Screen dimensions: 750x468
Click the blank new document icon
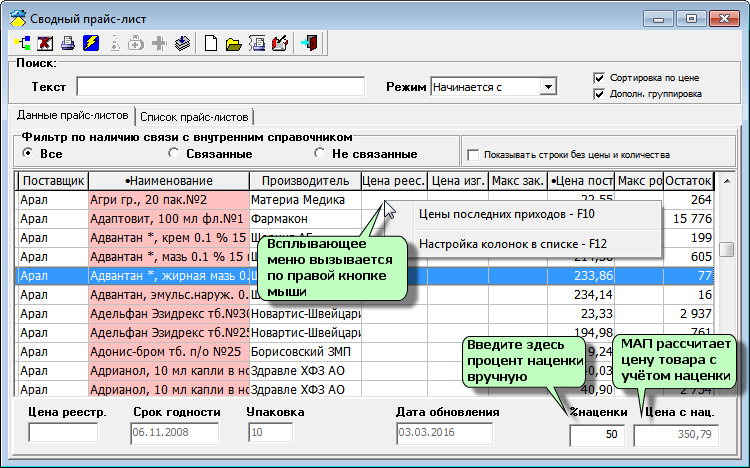click(211, 43)
